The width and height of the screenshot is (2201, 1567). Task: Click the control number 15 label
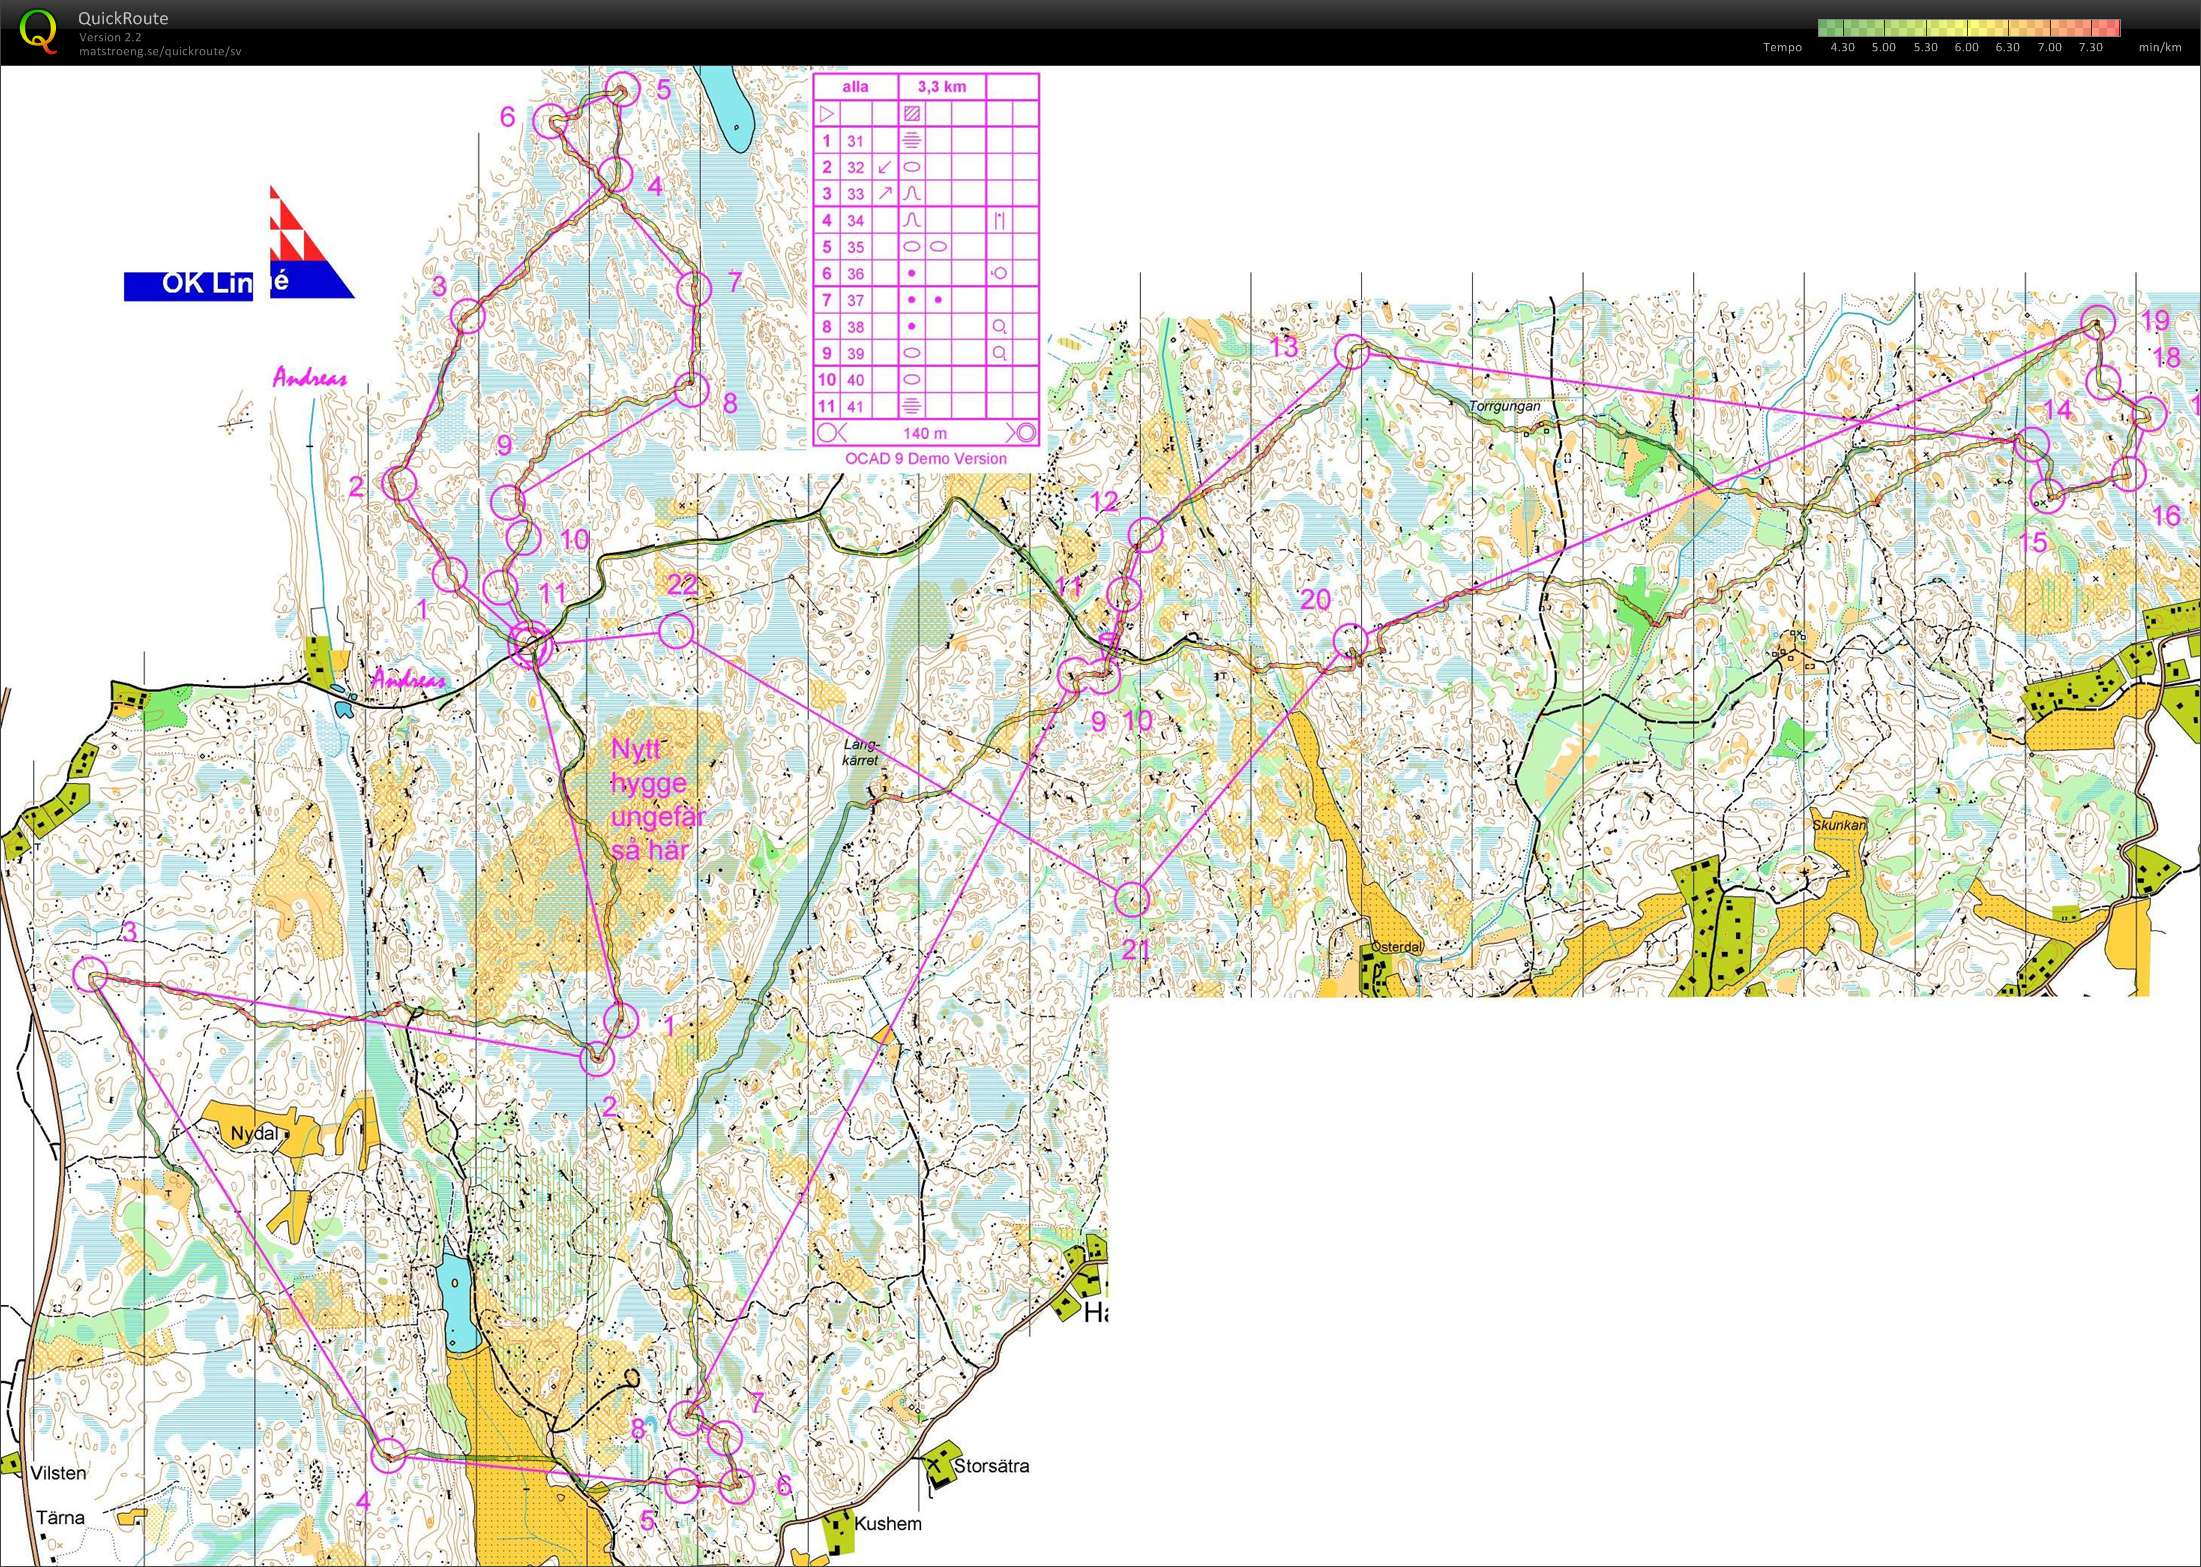coord(2033,543)
